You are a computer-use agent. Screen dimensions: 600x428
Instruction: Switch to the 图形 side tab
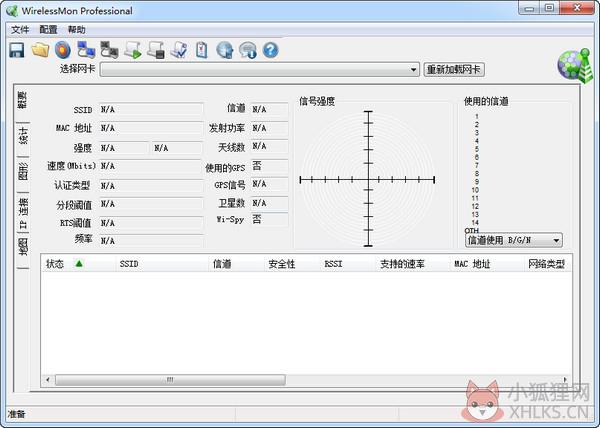(x=23, y=171)
